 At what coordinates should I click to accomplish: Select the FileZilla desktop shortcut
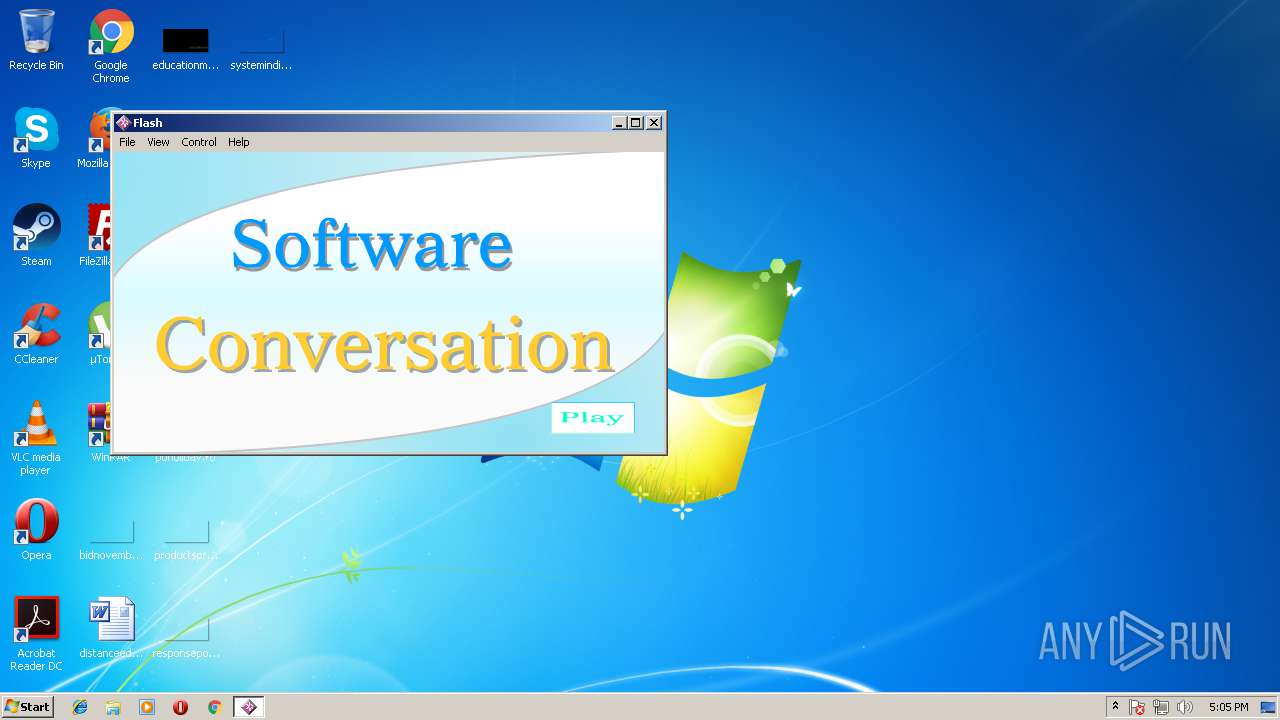pyautogui.click(x=96, y=236)
